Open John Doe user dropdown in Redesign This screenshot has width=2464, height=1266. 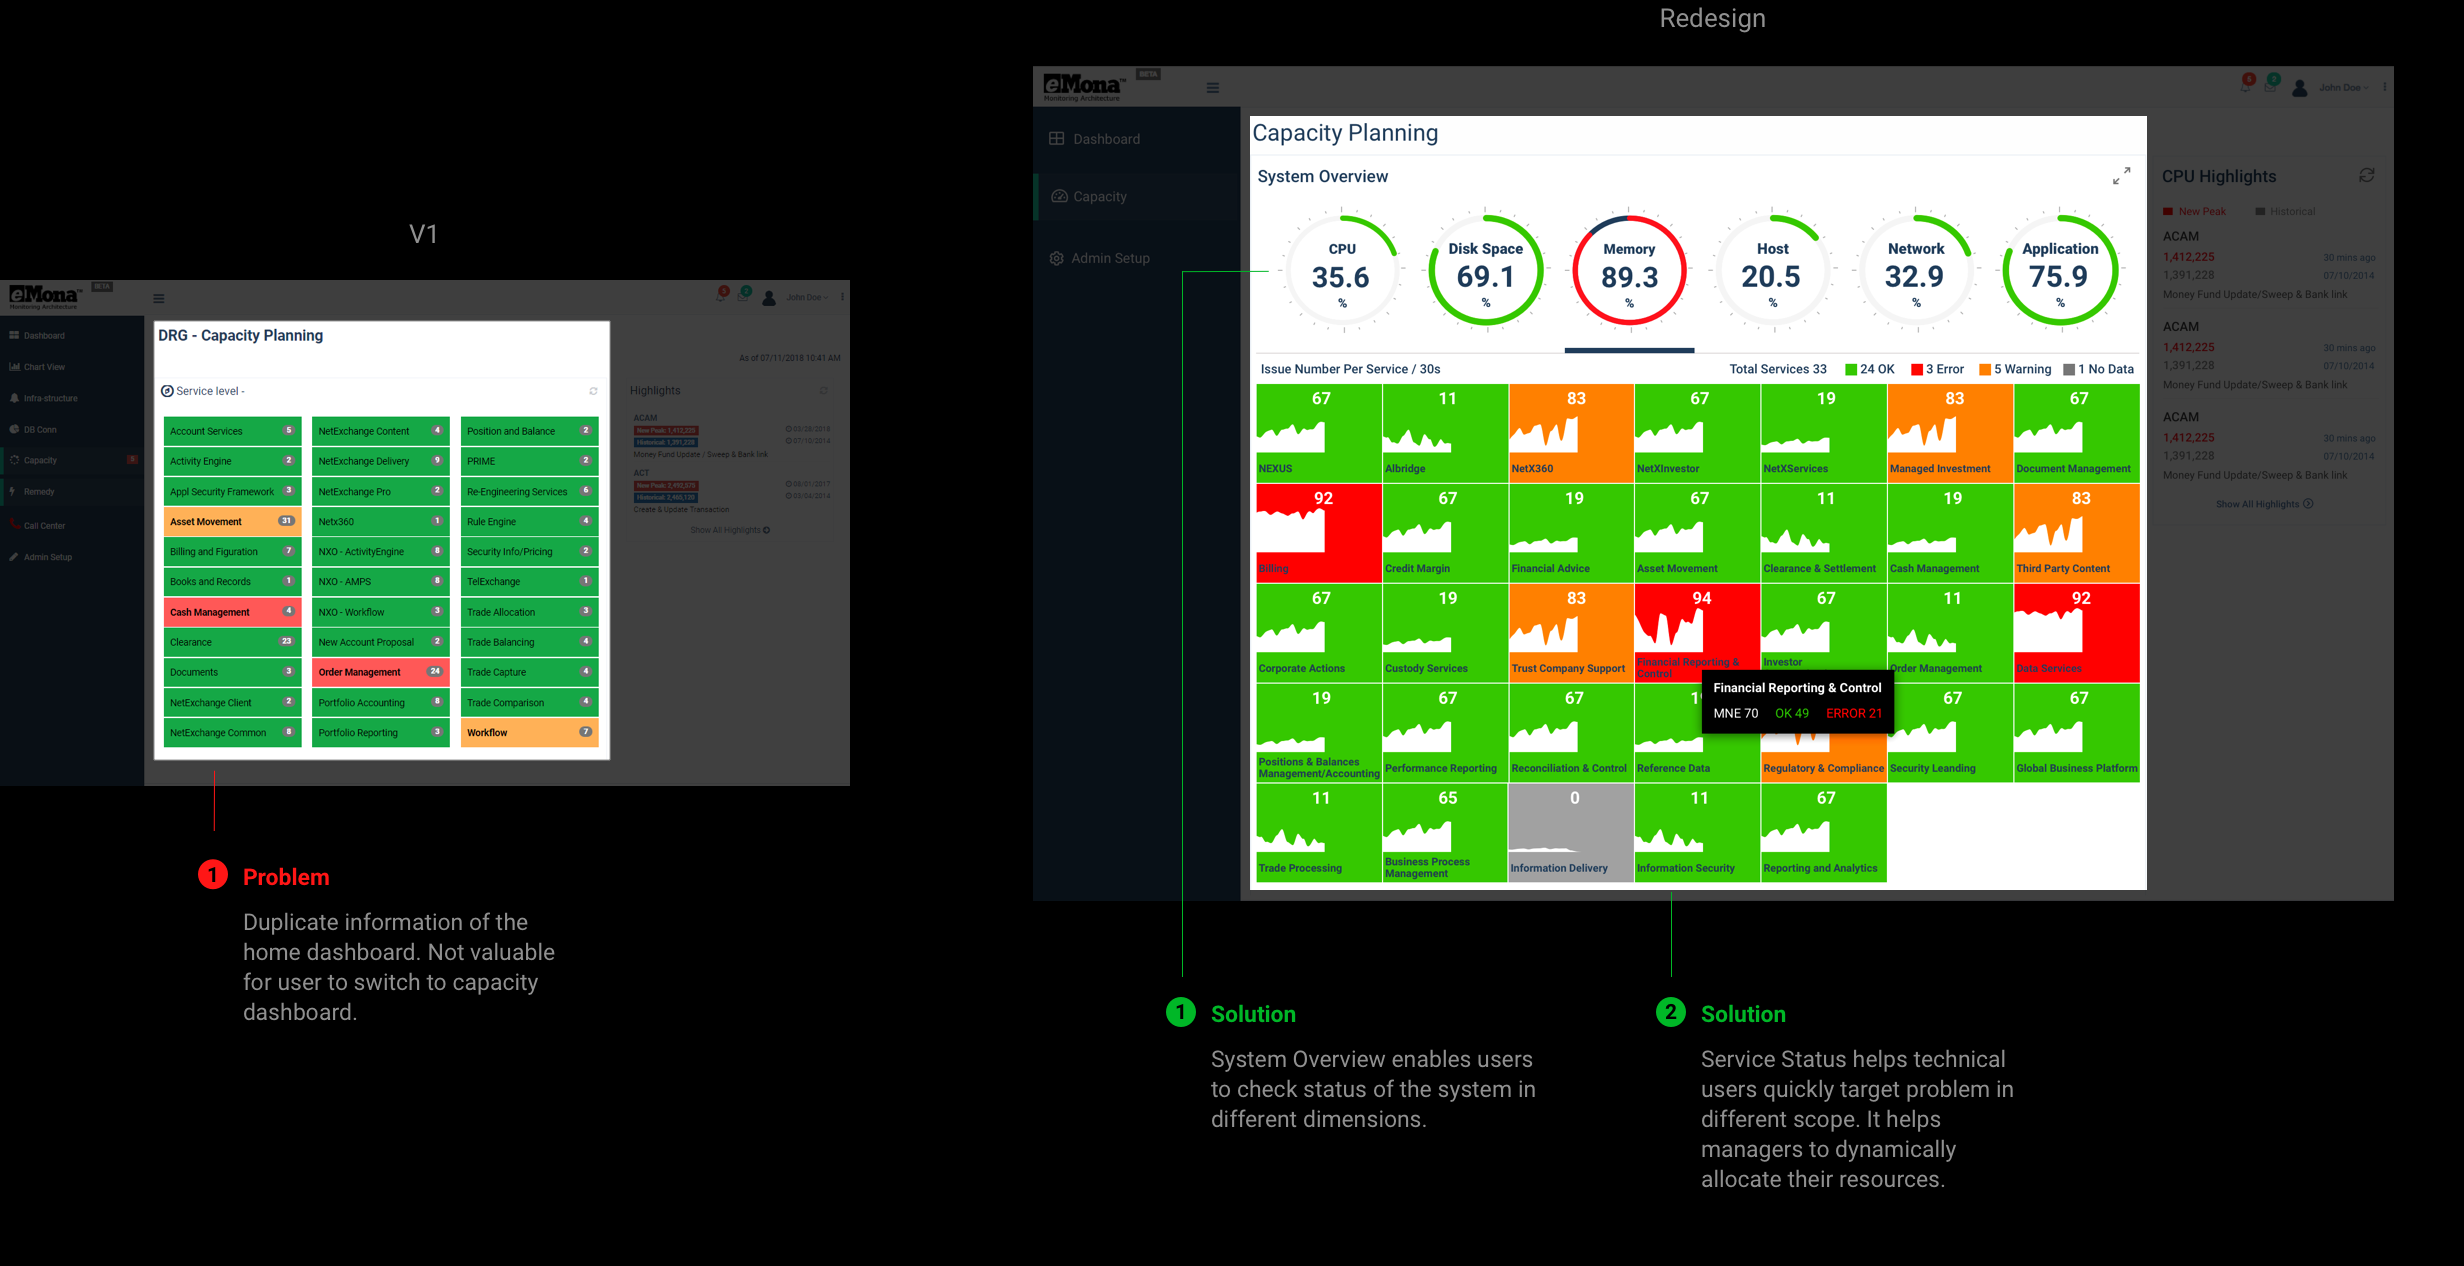click(2339, 88)
